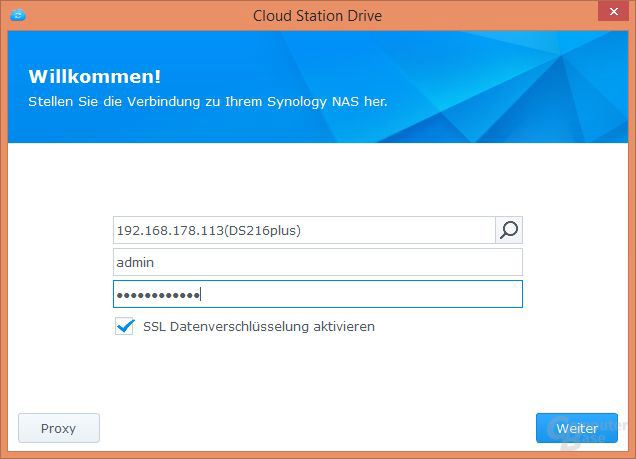Viewport: 636px width, 459px height.
Task: Click the magnifier search NAS icon
Action: 509,230
